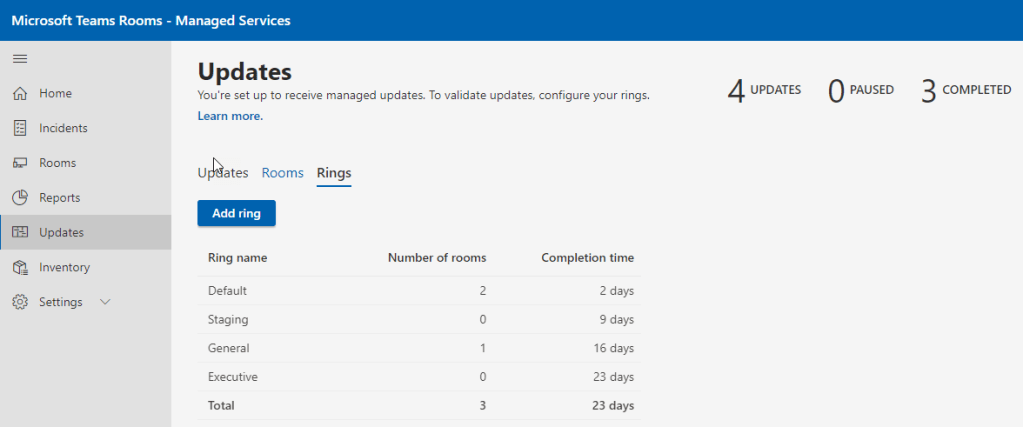Select the Rings tab

pos(334,173)
